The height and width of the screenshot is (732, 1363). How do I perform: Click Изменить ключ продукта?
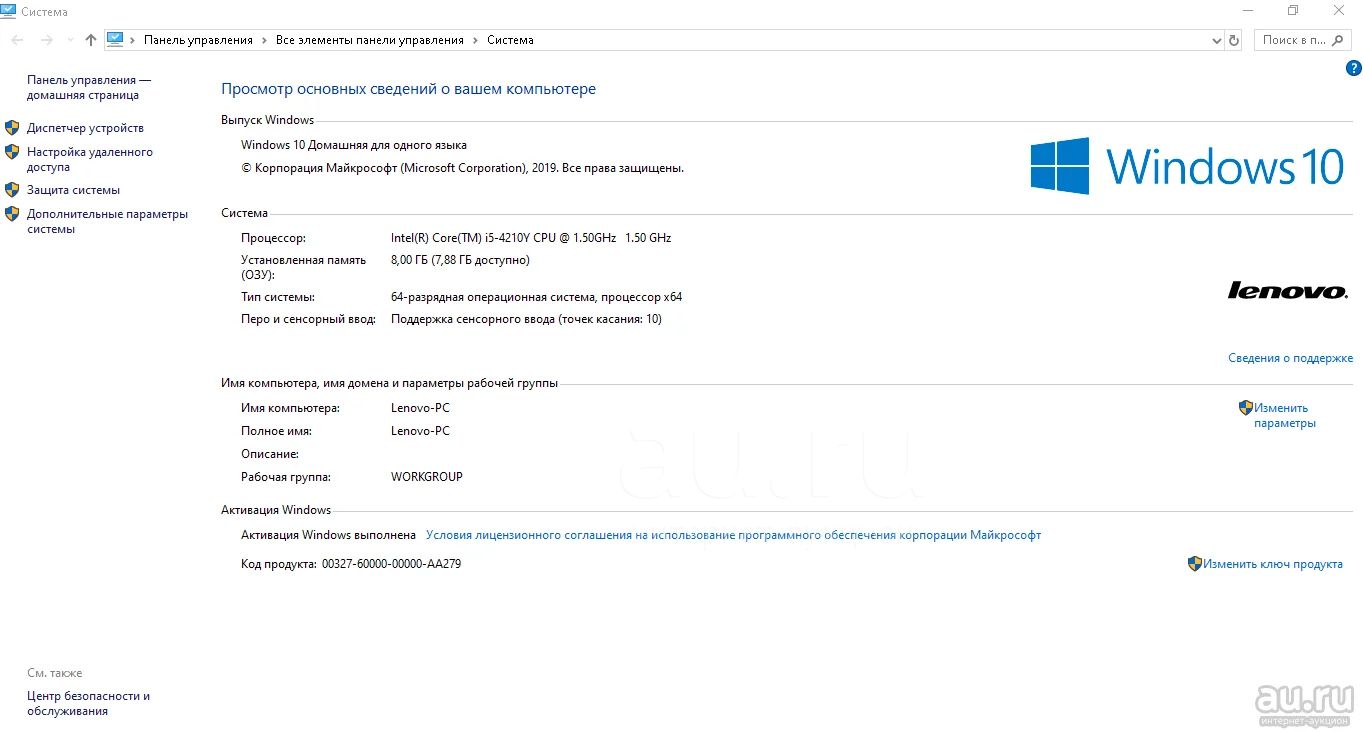pyautogui.click(x=1272, y=564)
